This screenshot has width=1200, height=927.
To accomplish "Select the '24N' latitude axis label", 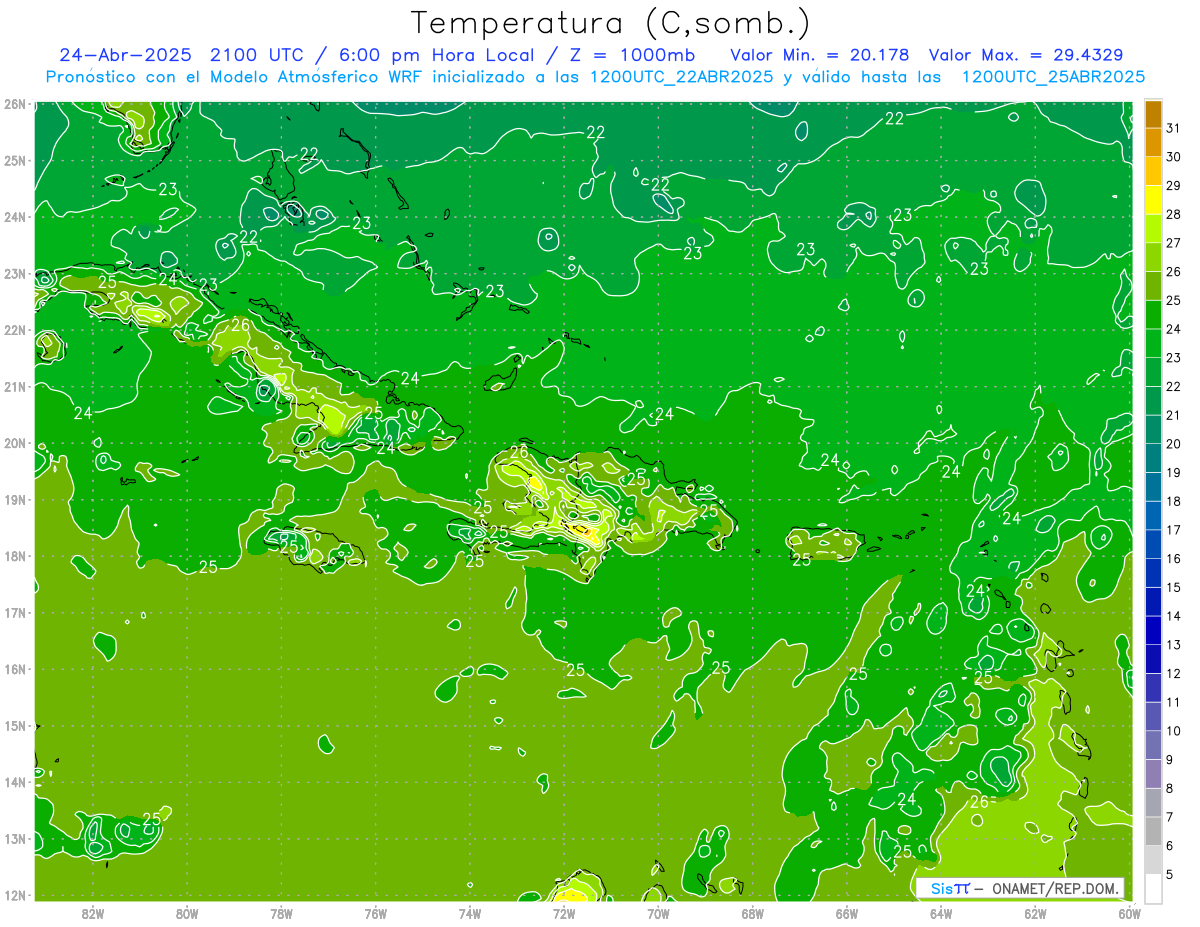I will pyautogui.click(x=15, y=217).
